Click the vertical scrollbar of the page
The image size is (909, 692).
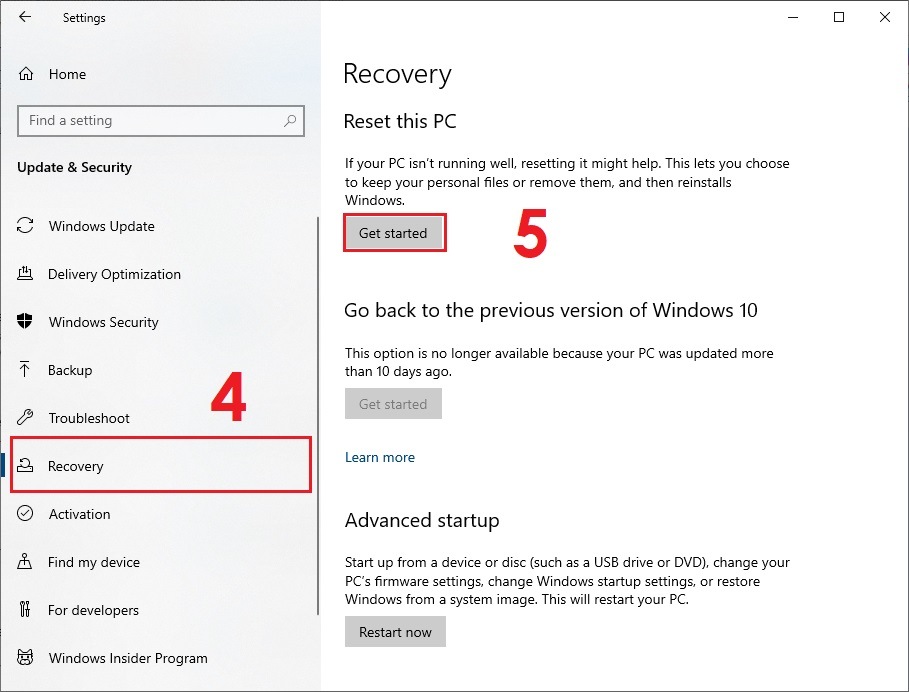318,400
